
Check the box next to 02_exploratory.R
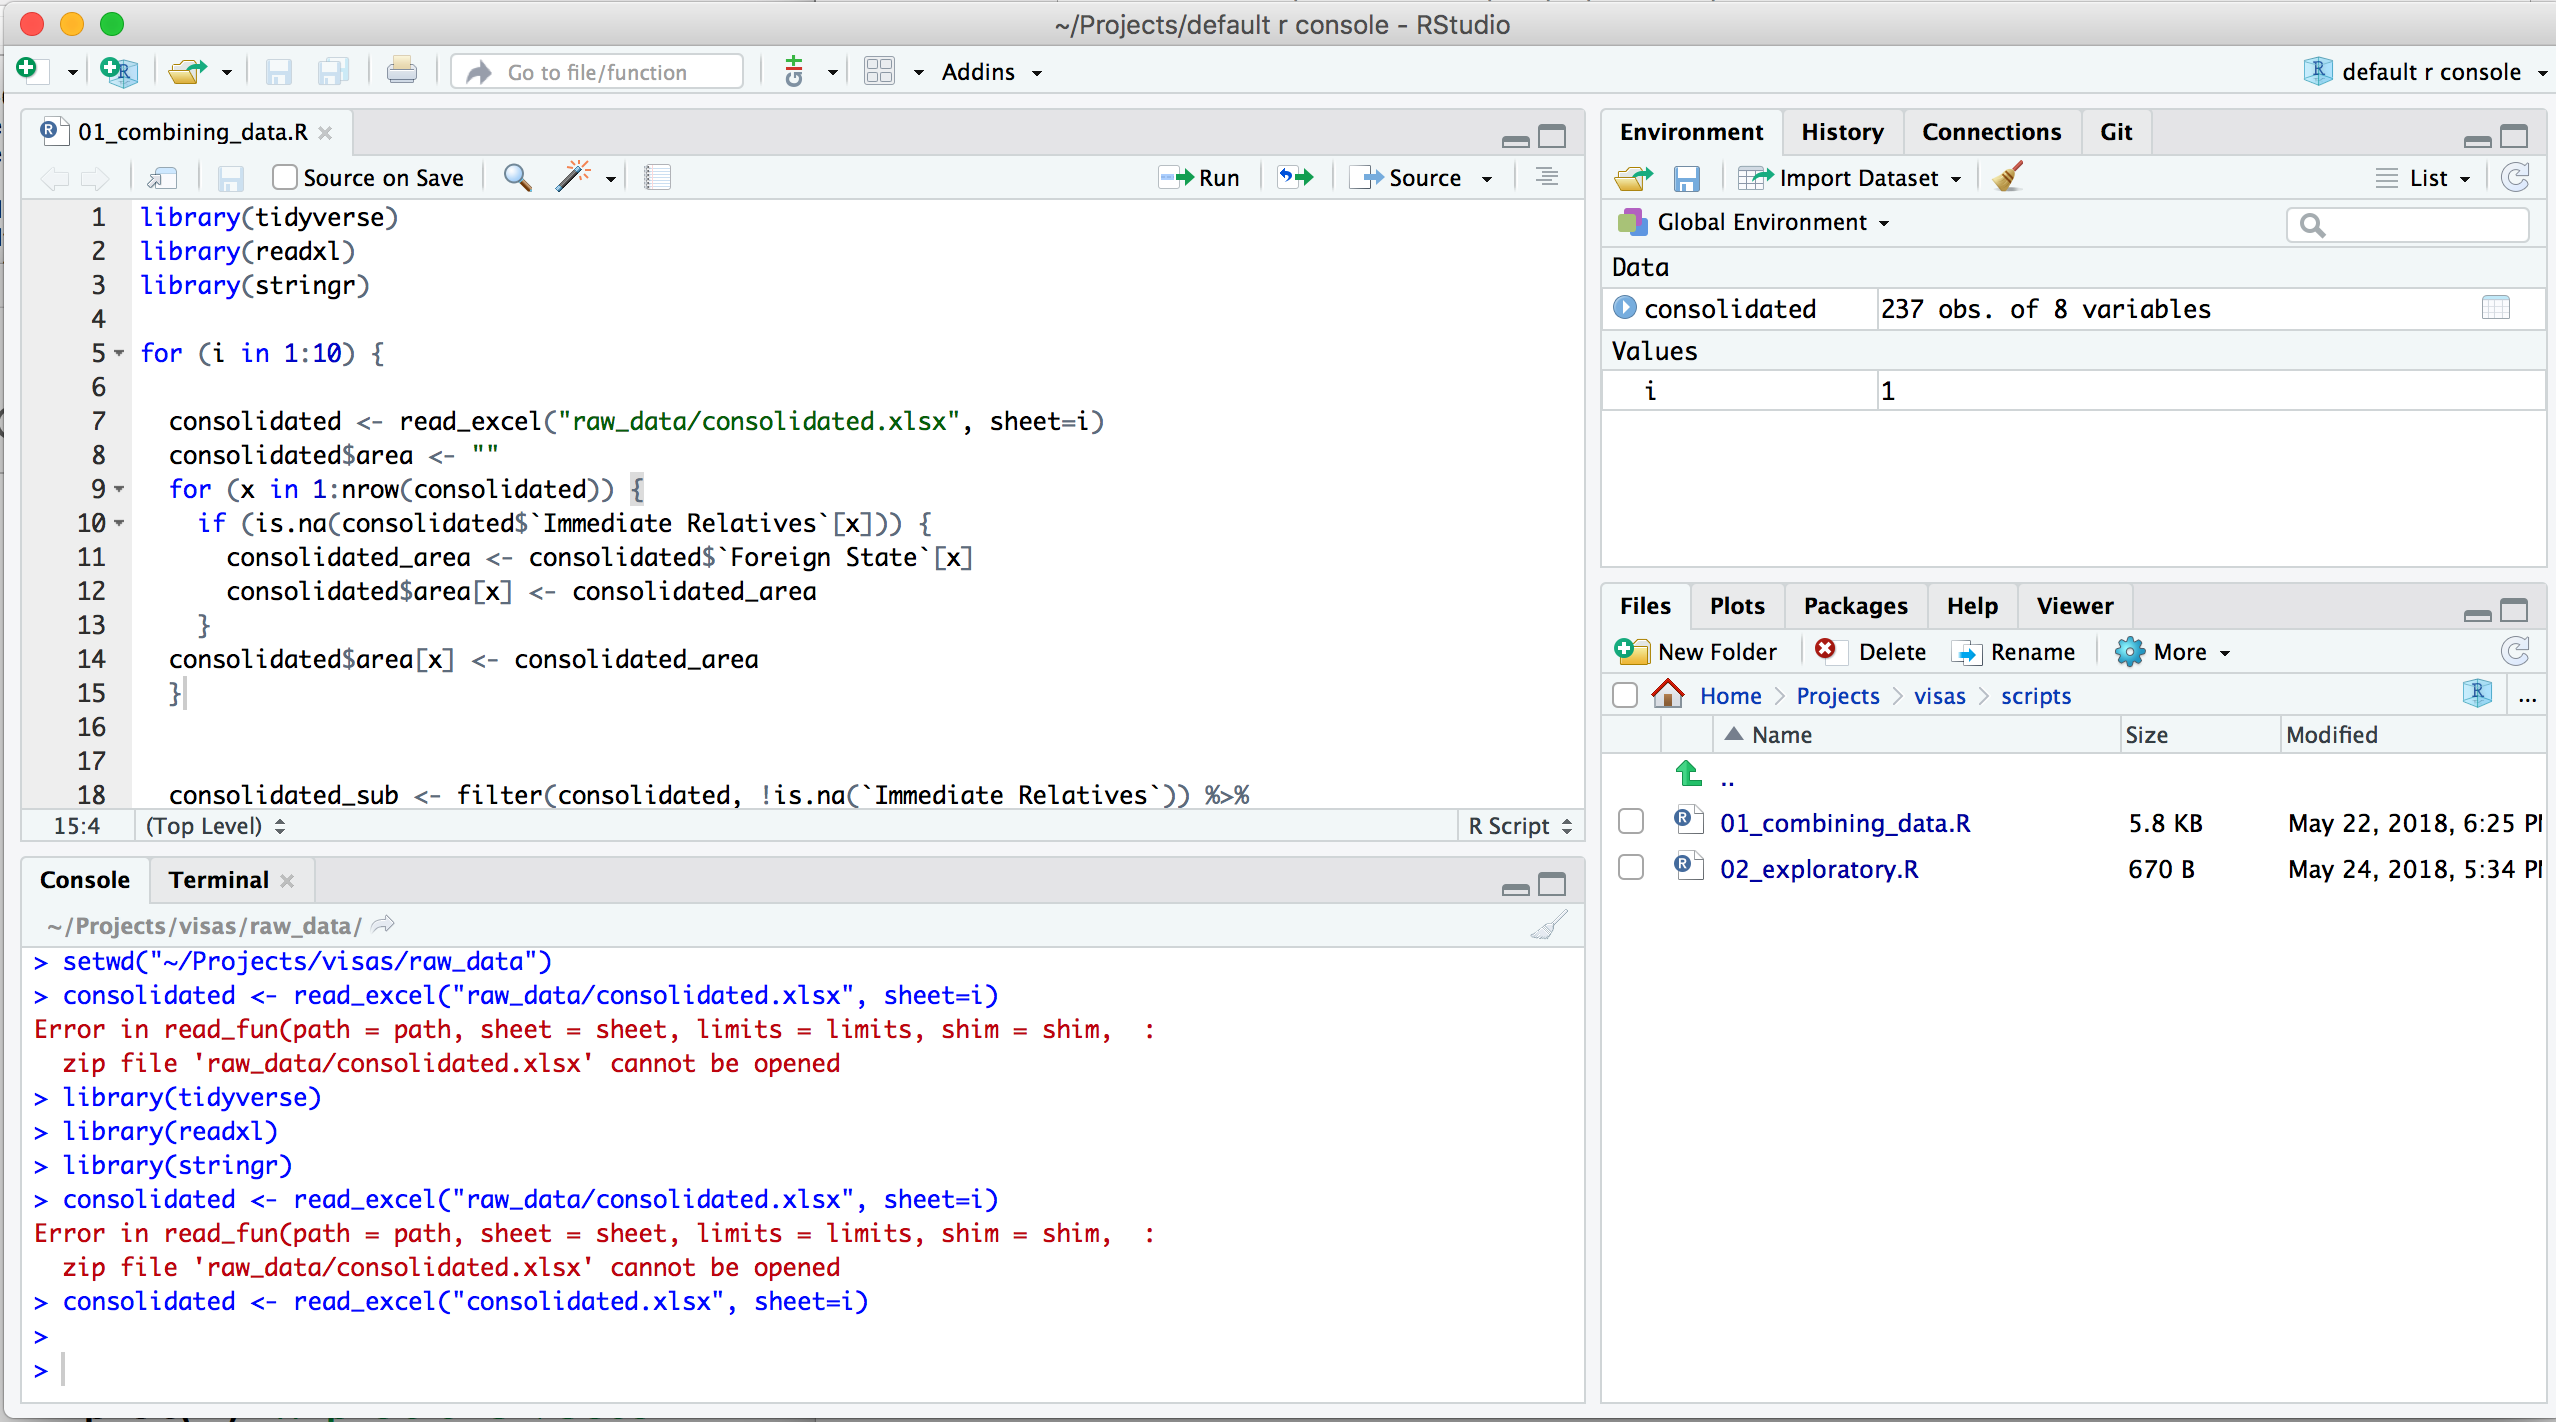pos(1631,868)
